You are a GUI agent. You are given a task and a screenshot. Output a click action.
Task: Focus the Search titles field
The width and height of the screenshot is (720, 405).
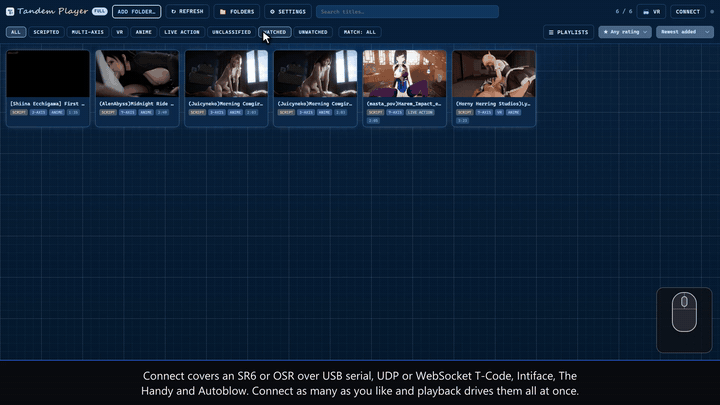pos(407,11)
